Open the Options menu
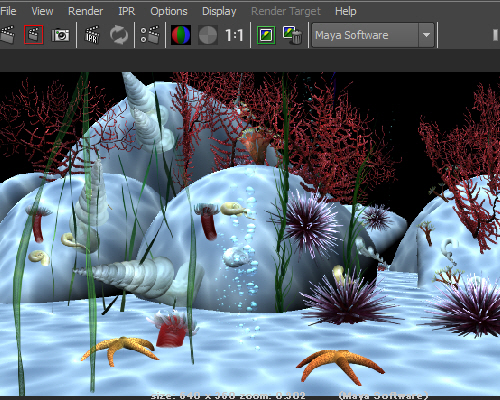500x400 pixels. (x=169, y=11)
